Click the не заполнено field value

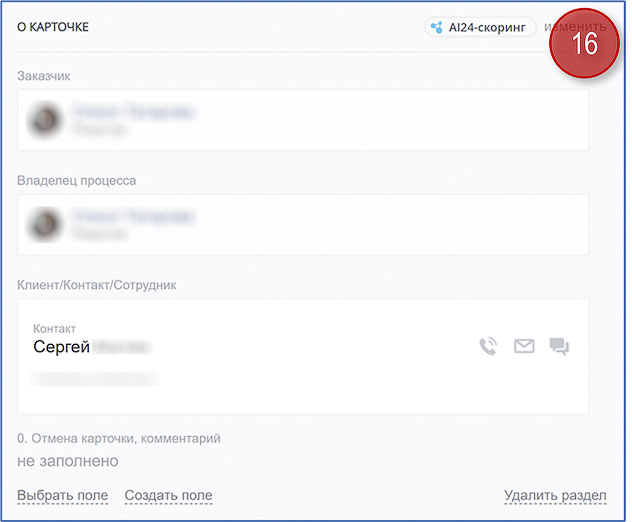click(68, 461)
